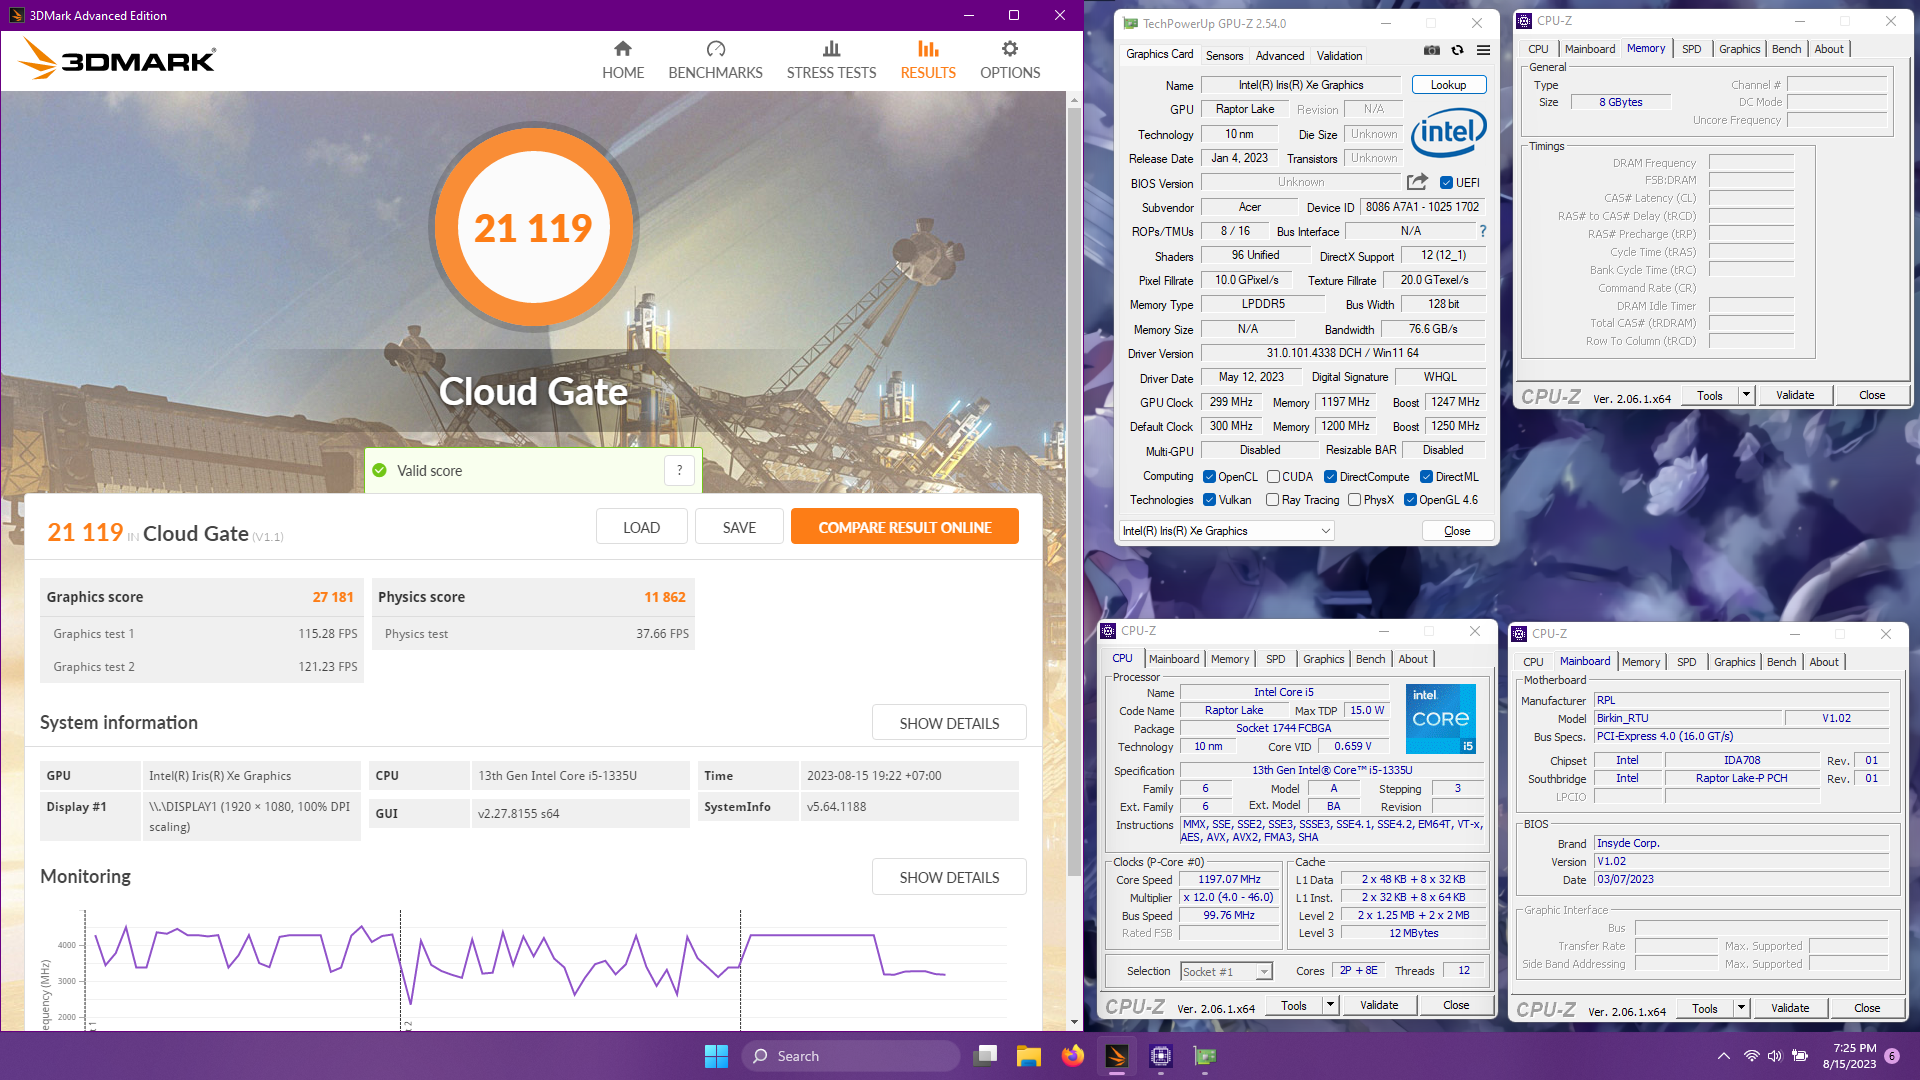Click the Intel logo in GPU-Z

pos(1449,133)
